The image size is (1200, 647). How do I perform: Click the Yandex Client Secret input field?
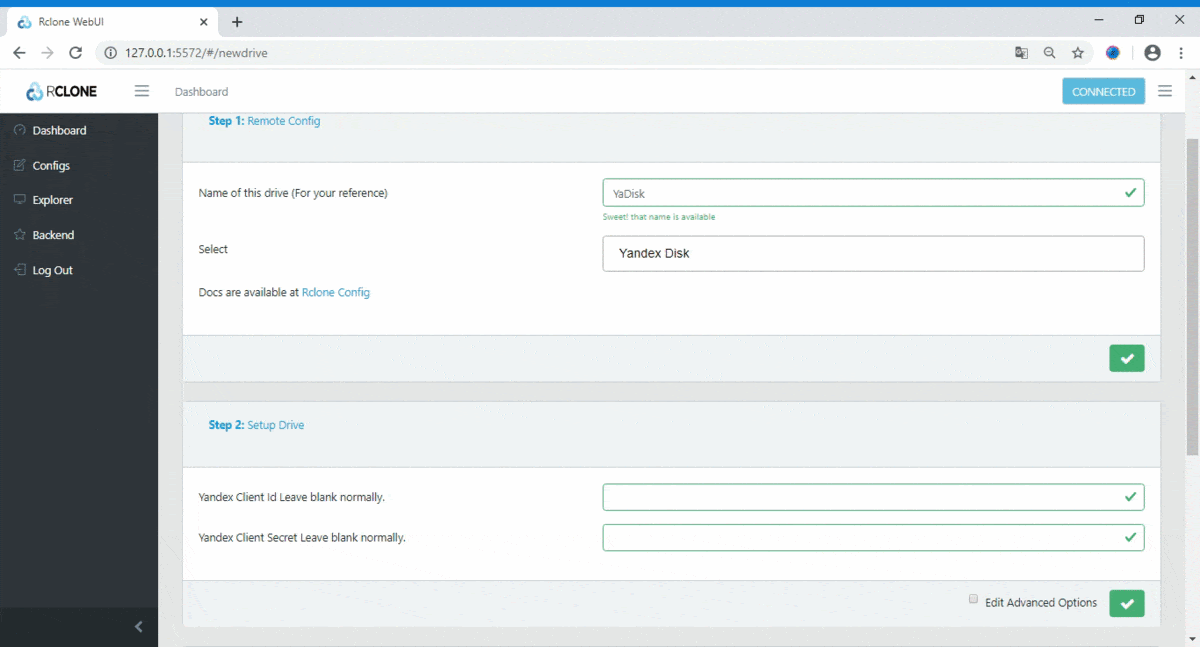(x=873, y=537)
